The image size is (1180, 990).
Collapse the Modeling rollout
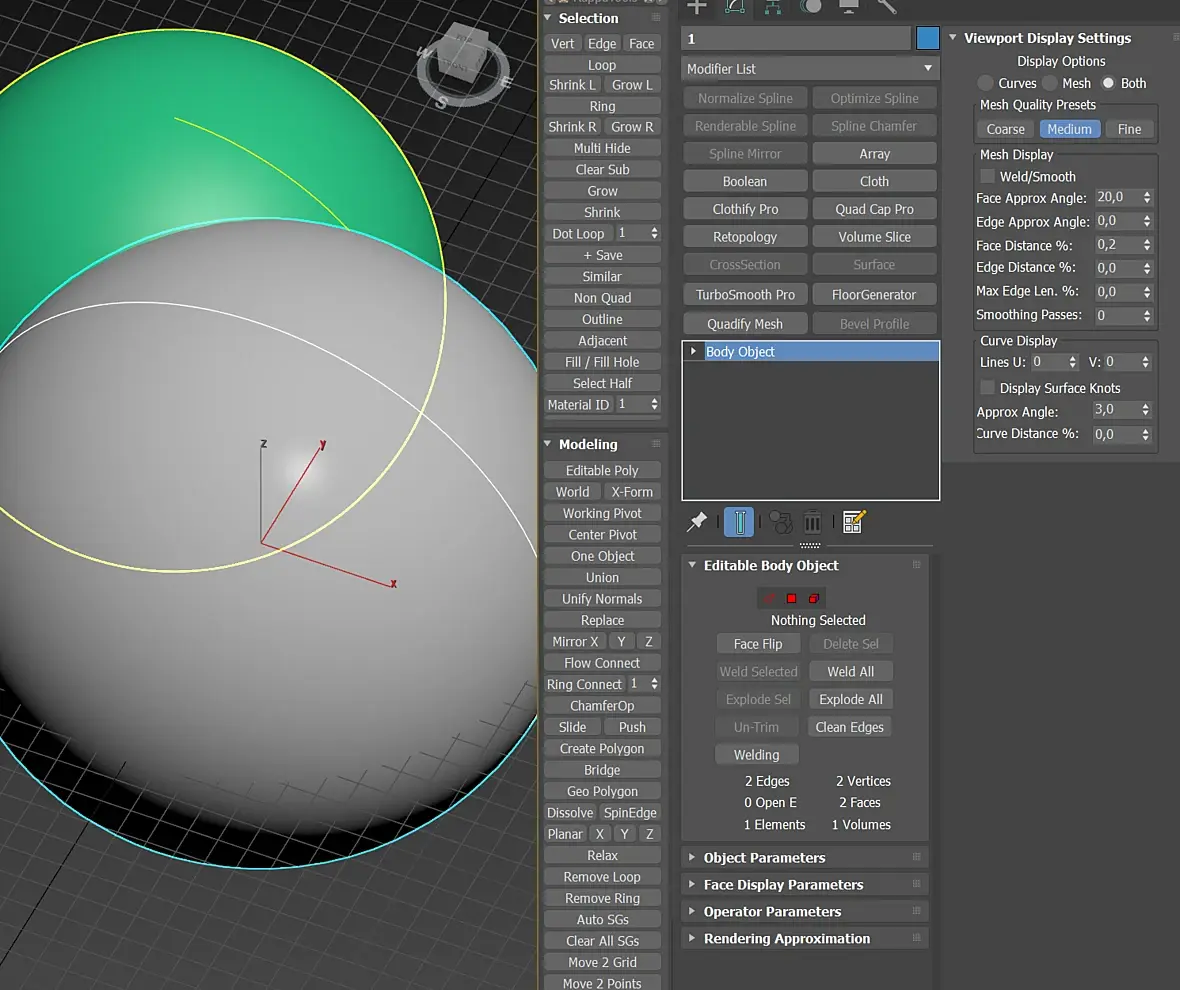(x=548, y=444)
